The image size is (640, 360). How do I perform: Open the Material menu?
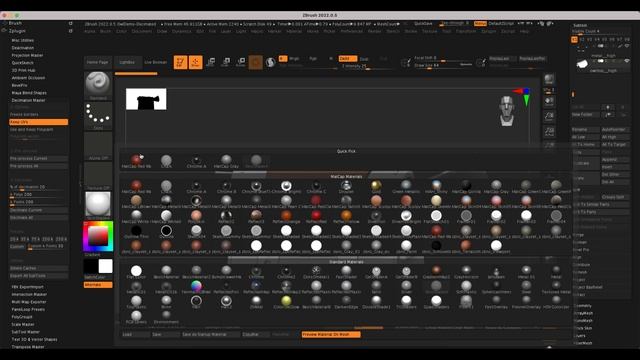coord(294,31)
